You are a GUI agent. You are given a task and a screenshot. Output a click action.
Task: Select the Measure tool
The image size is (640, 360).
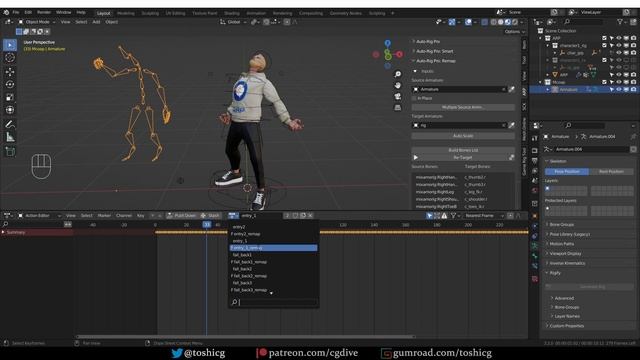[x=10, y=137]
